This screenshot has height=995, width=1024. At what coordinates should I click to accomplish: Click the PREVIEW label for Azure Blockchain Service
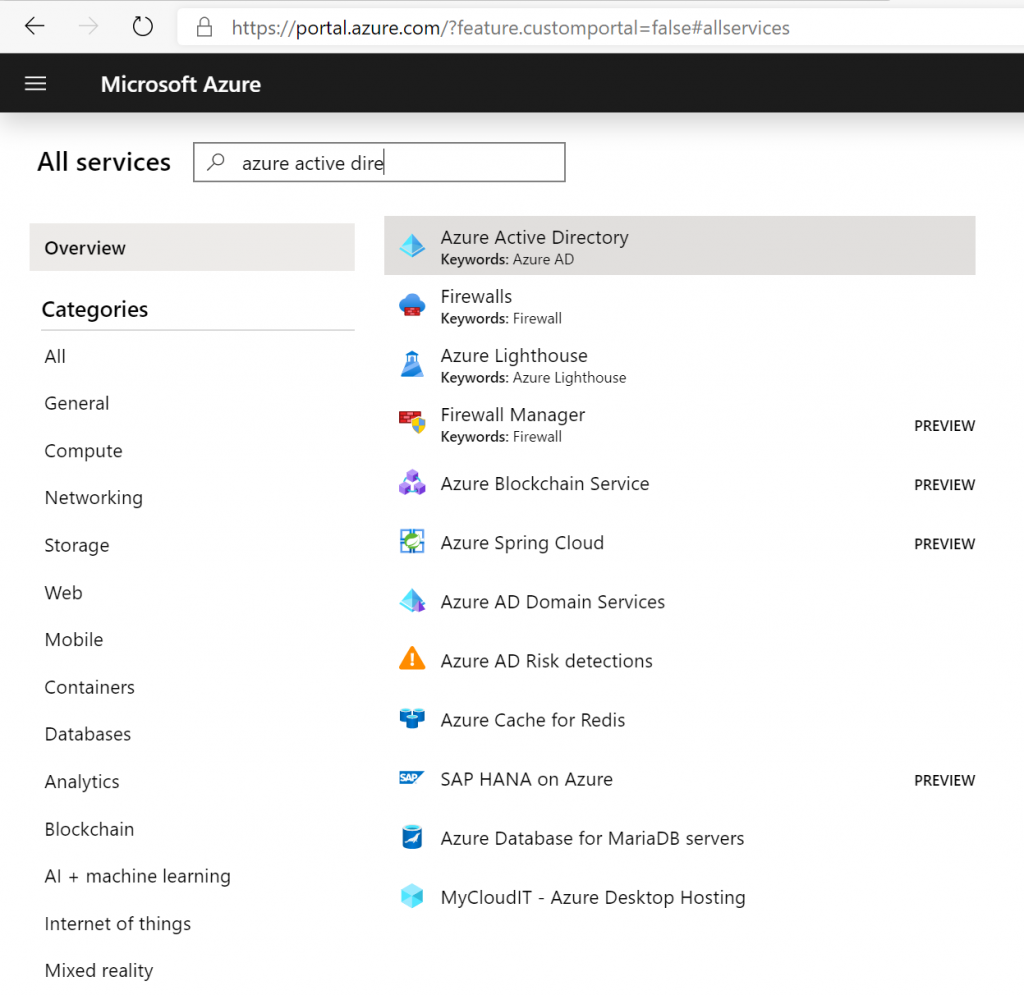coord(944,484)
